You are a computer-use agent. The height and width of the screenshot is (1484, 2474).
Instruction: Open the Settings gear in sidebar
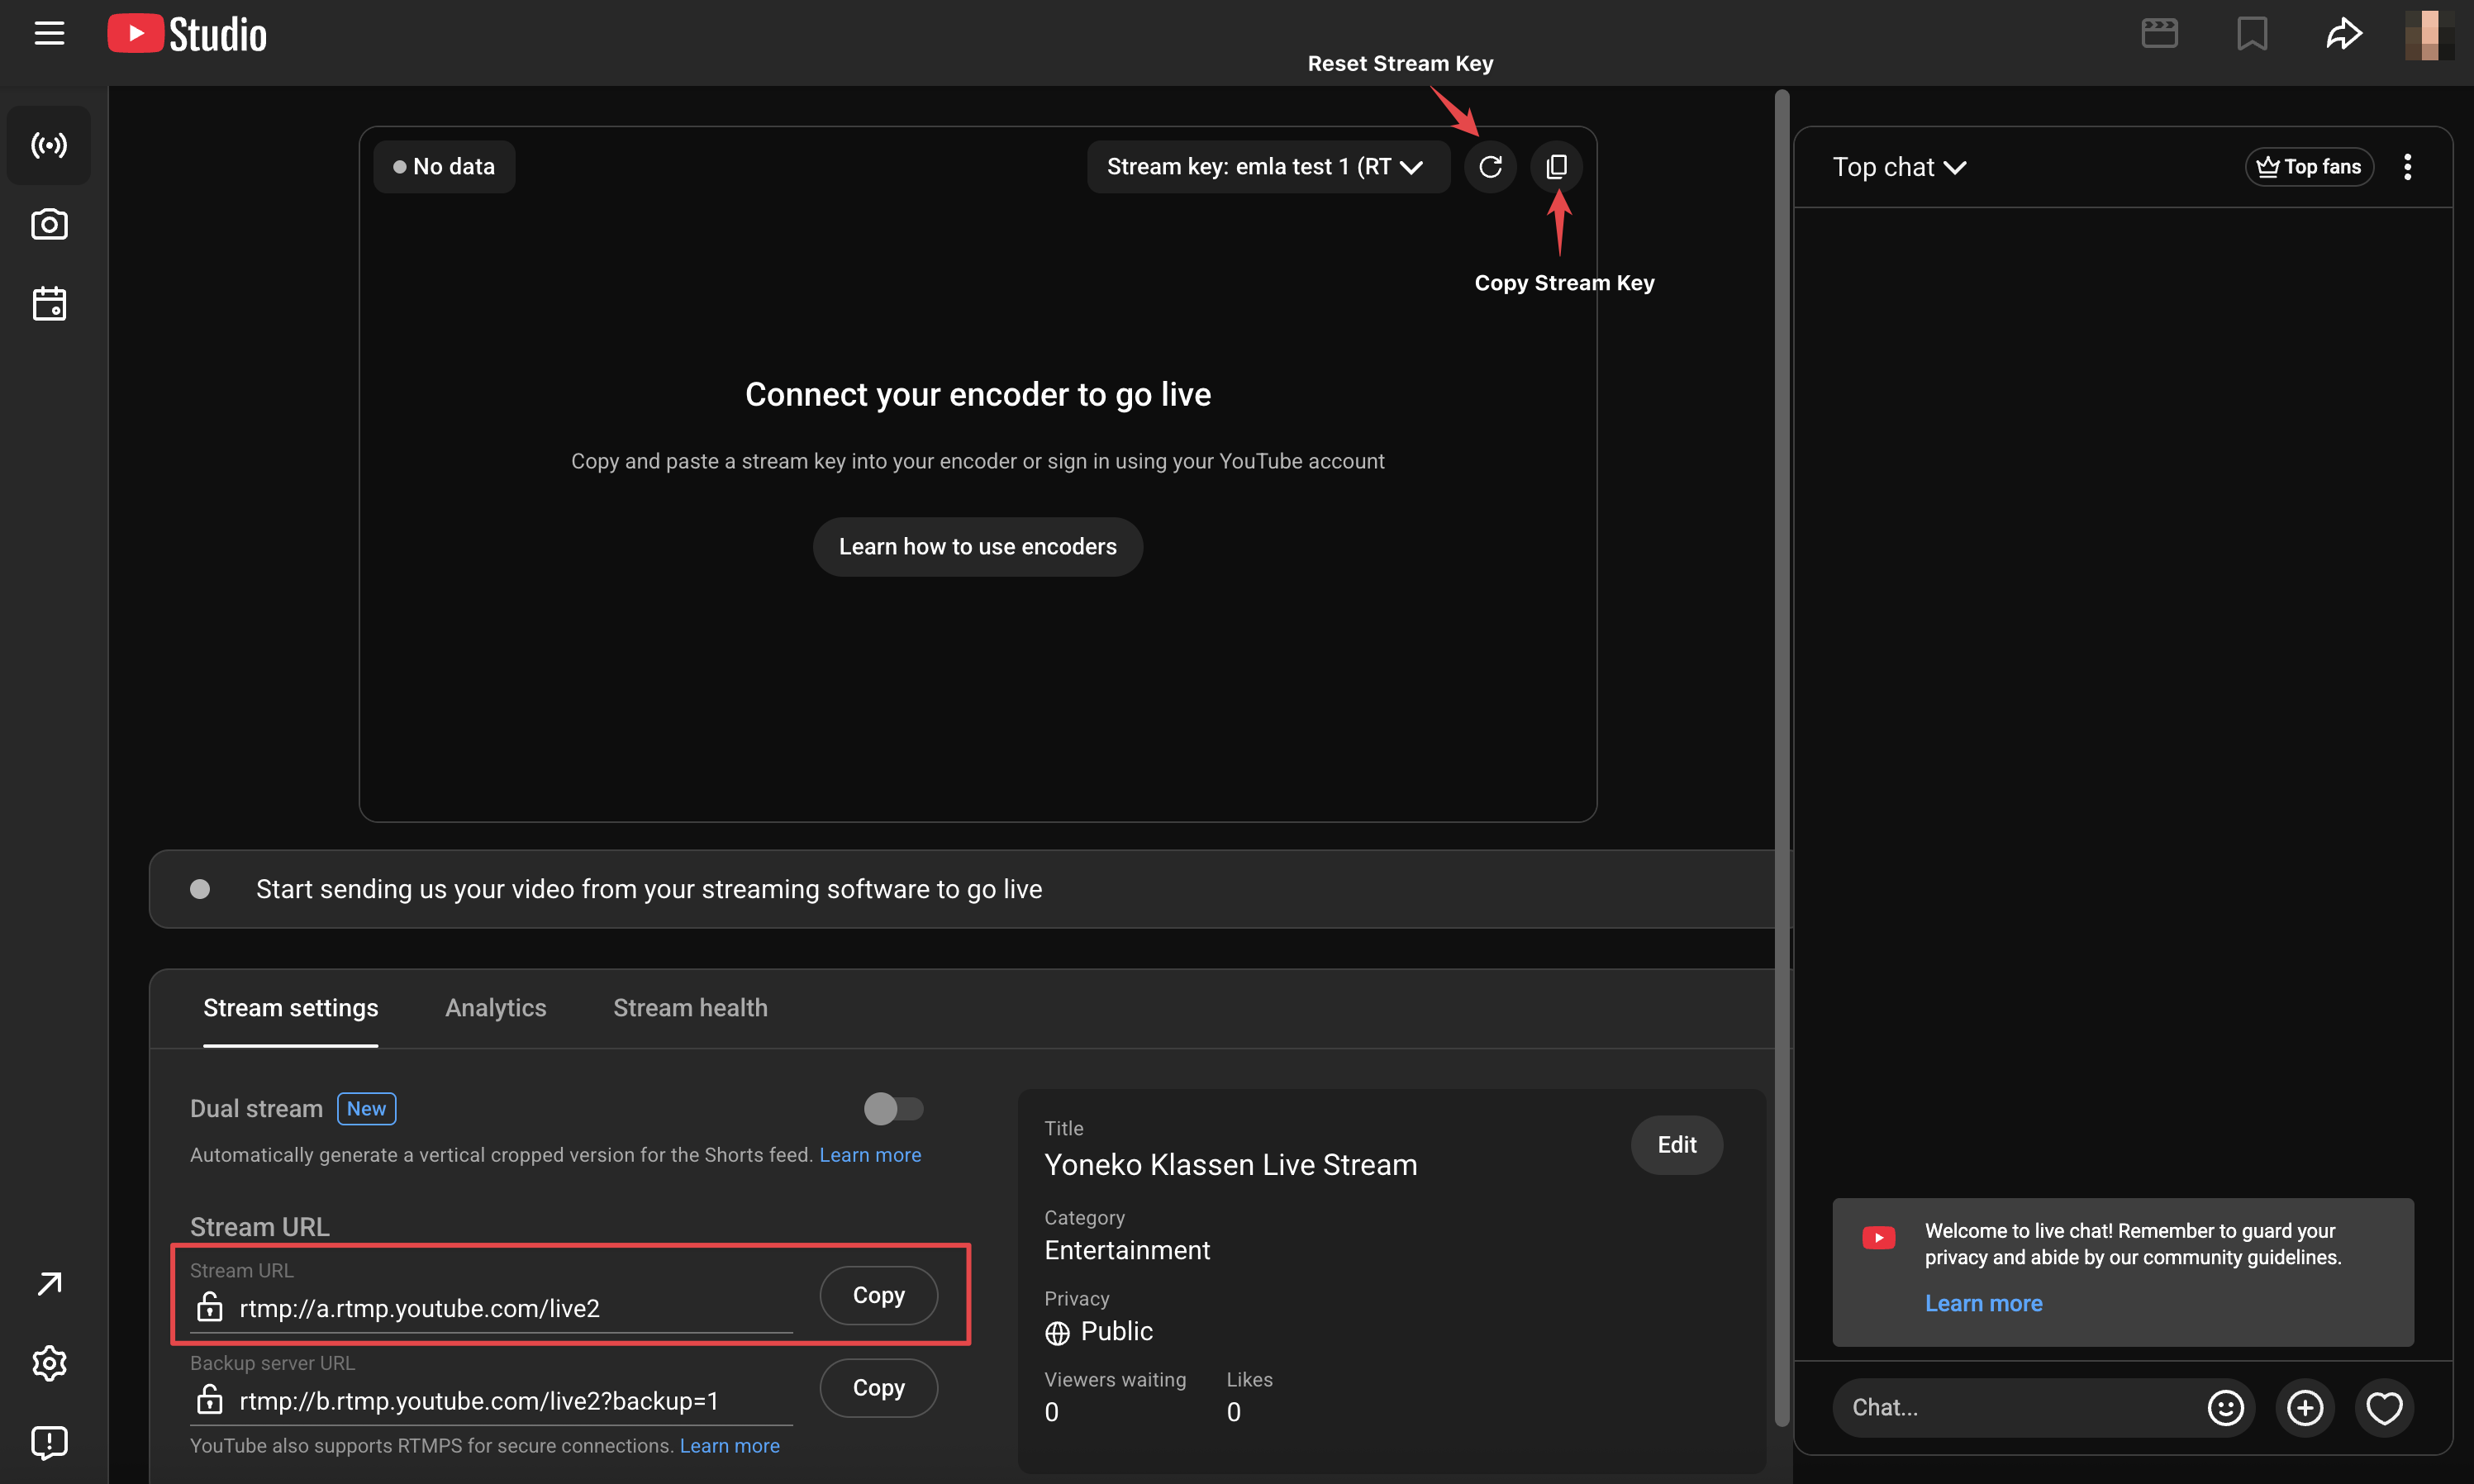click(x=49, y=1363)
